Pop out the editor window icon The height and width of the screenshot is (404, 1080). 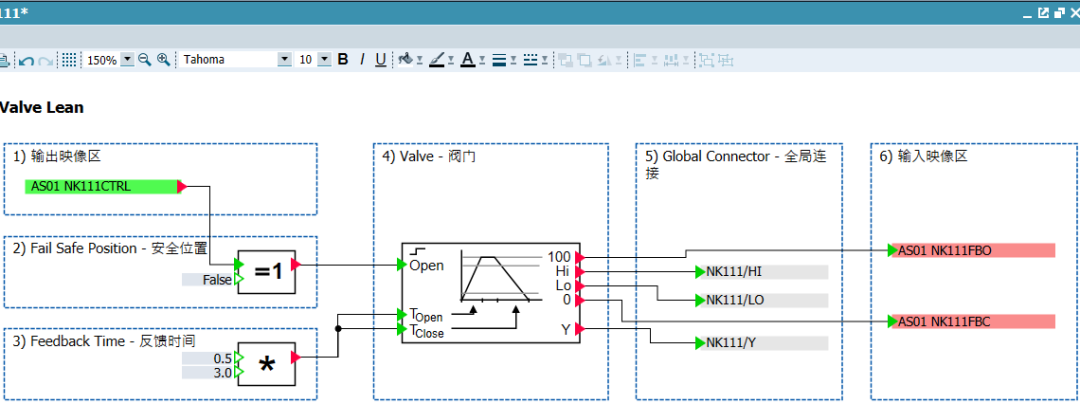pos(1043,12)
